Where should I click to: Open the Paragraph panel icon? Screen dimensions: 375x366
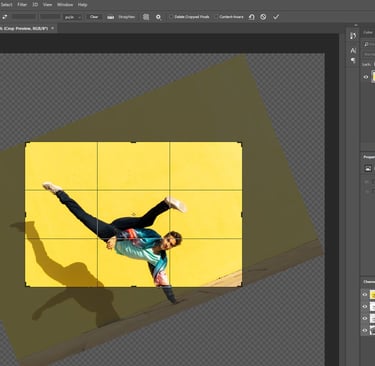(353, 60)
